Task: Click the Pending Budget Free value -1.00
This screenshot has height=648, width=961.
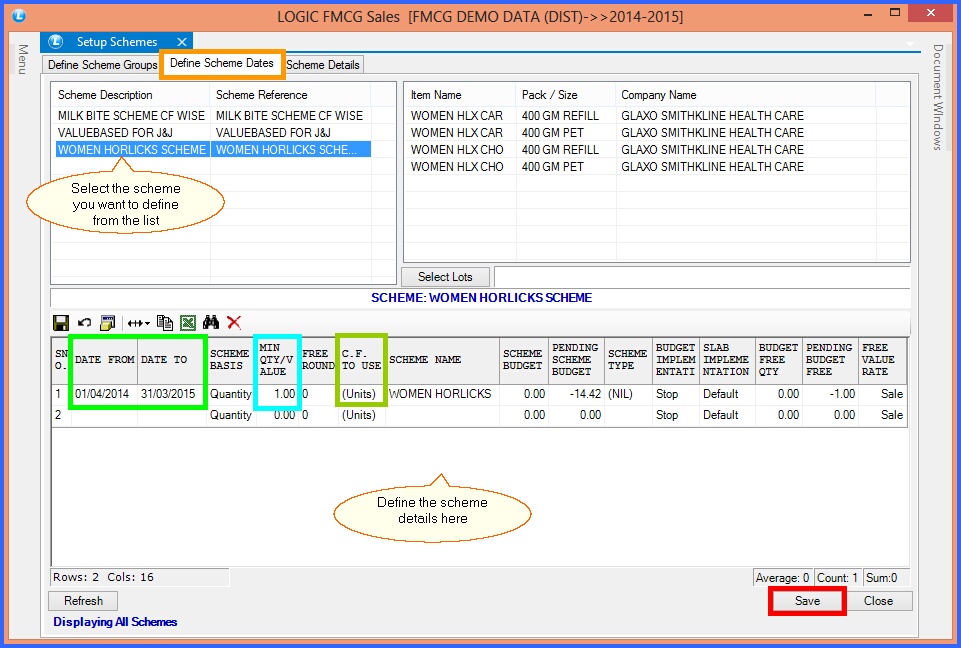Action: coord(830,394)
